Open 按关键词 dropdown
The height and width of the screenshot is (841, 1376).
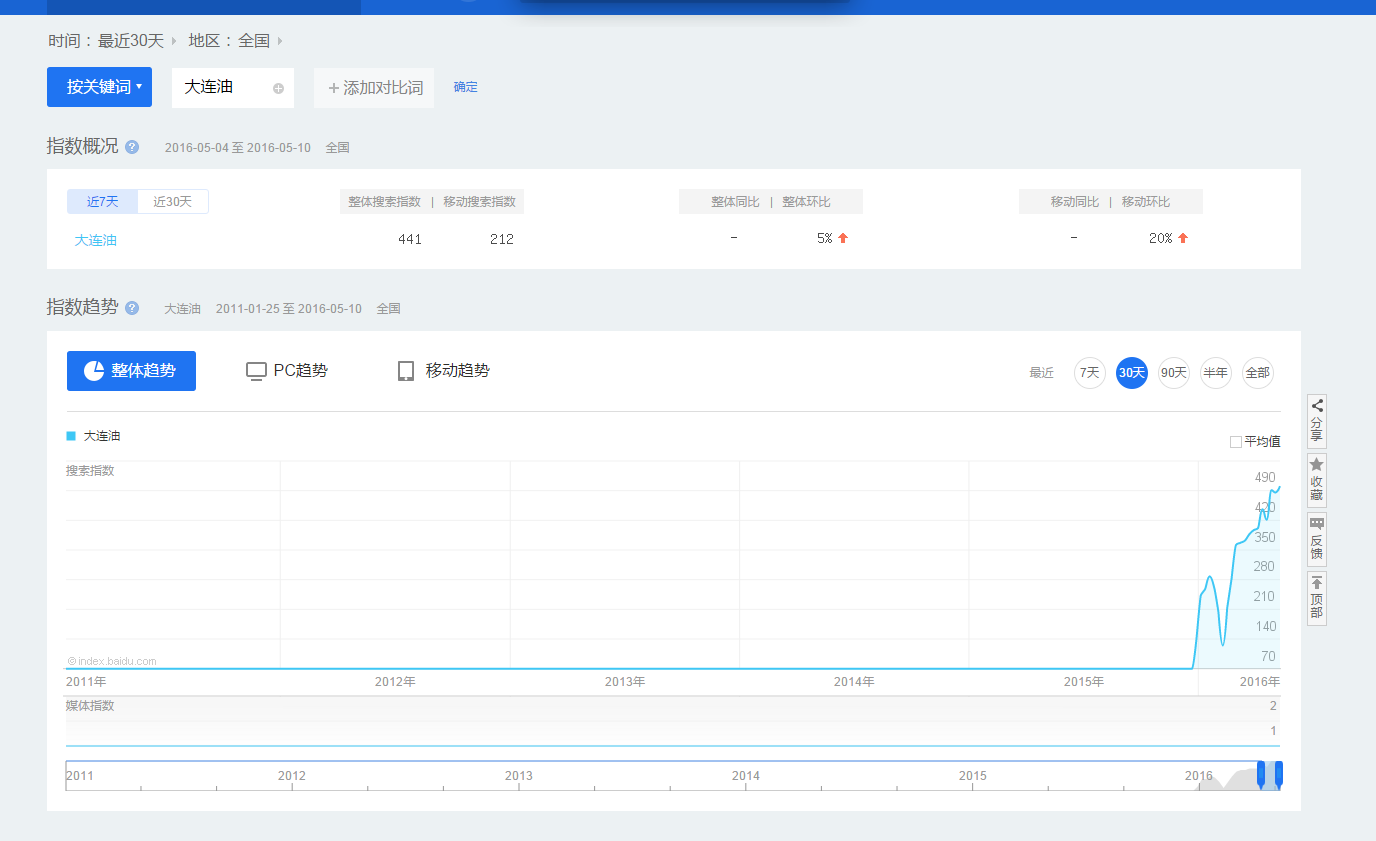click(99, 87)
